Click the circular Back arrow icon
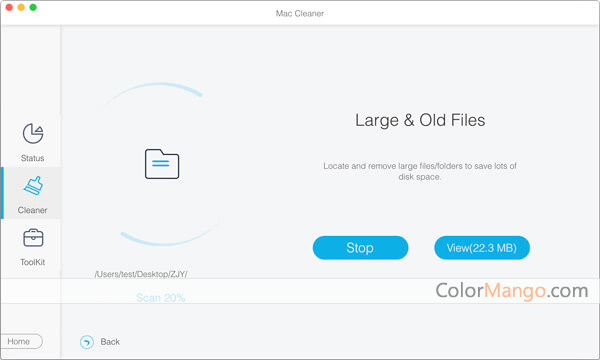This screenshot has height=360, width=600. pos(87,342)
